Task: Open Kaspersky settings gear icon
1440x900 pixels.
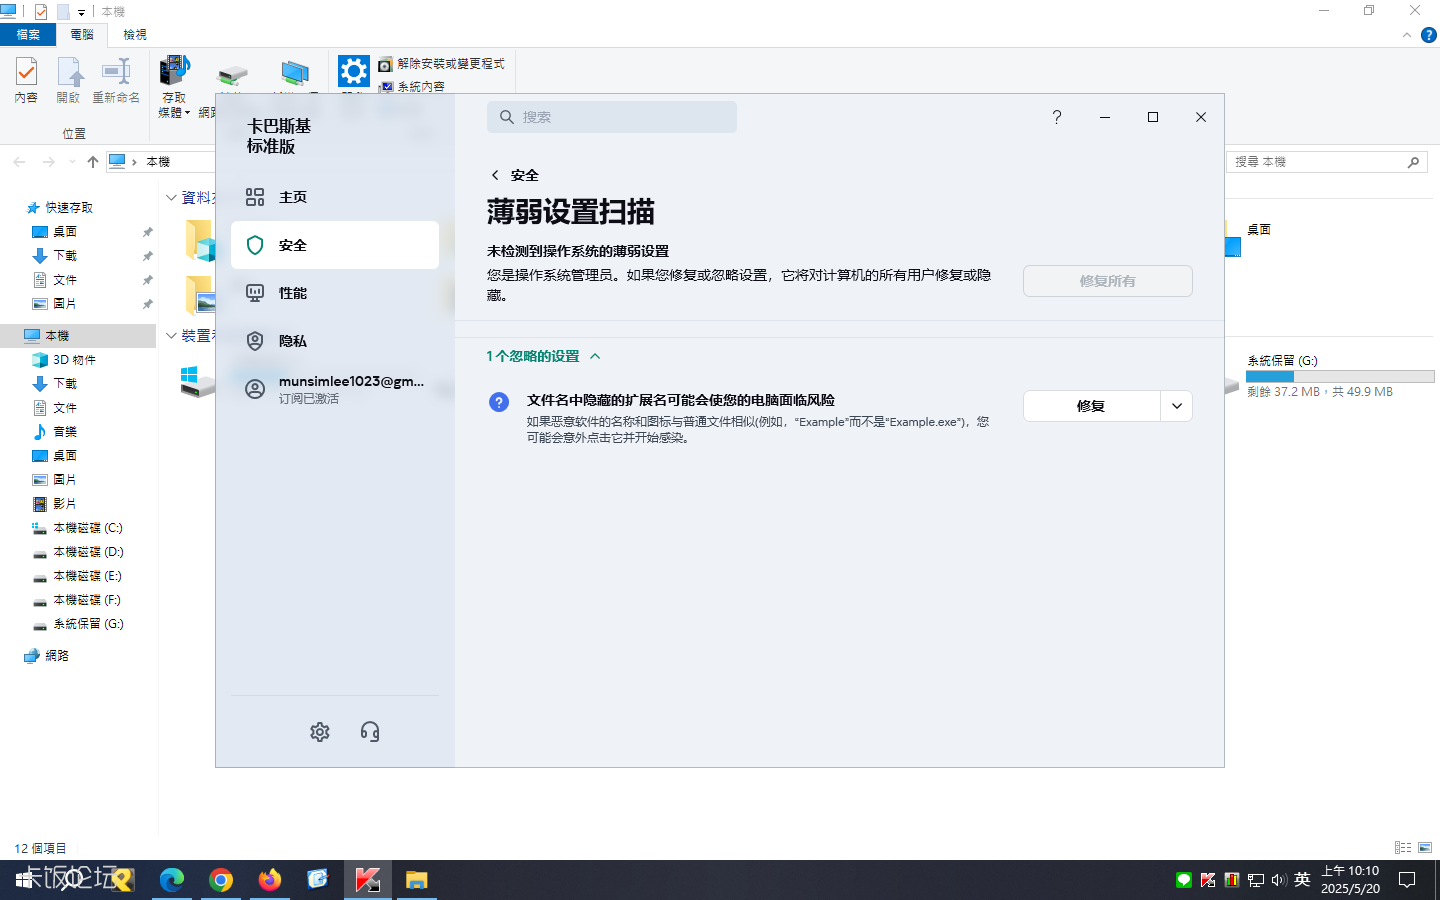Action: click(x=320, y=732)
